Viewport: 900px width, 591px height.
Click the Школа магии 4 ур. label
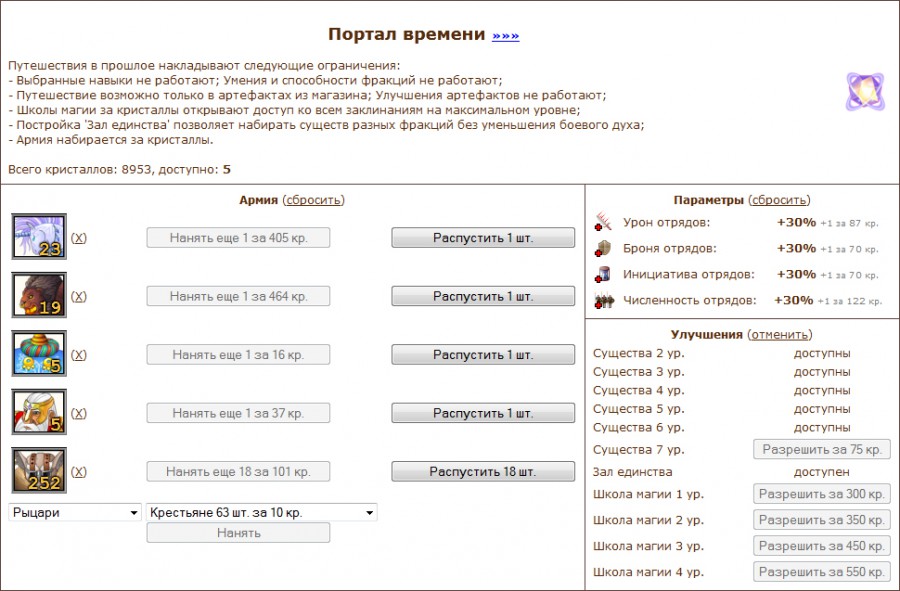(x=649, y=571)
